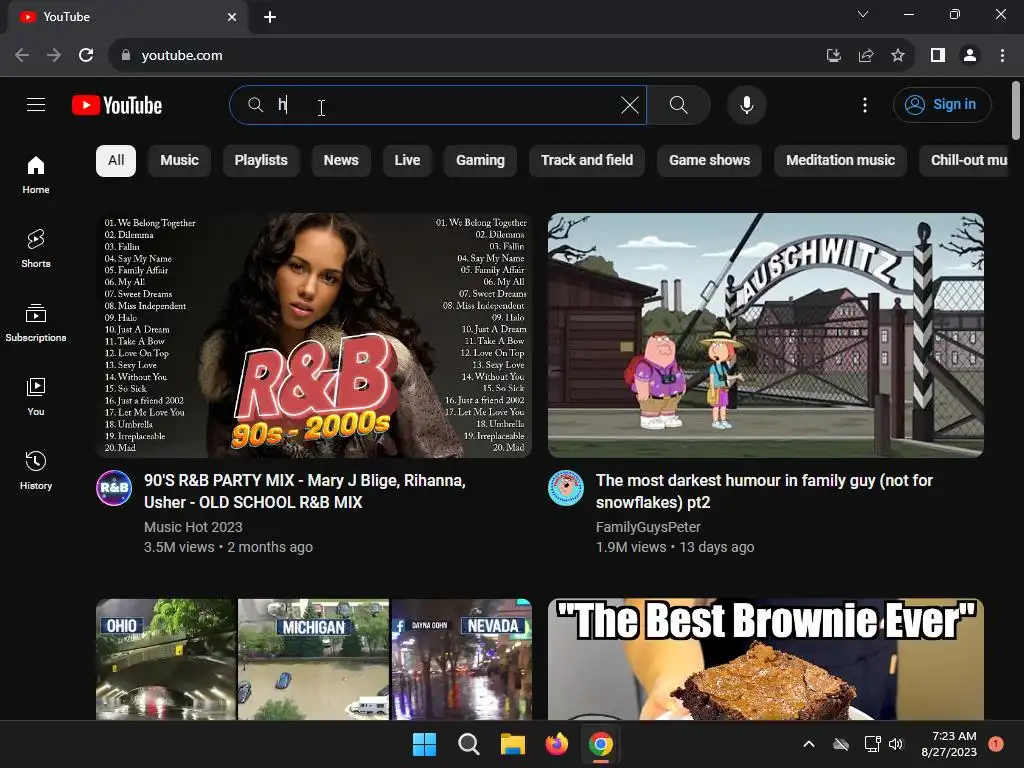Select the News filter chip
Screen dimensions: 1024x768
(341, 161)
